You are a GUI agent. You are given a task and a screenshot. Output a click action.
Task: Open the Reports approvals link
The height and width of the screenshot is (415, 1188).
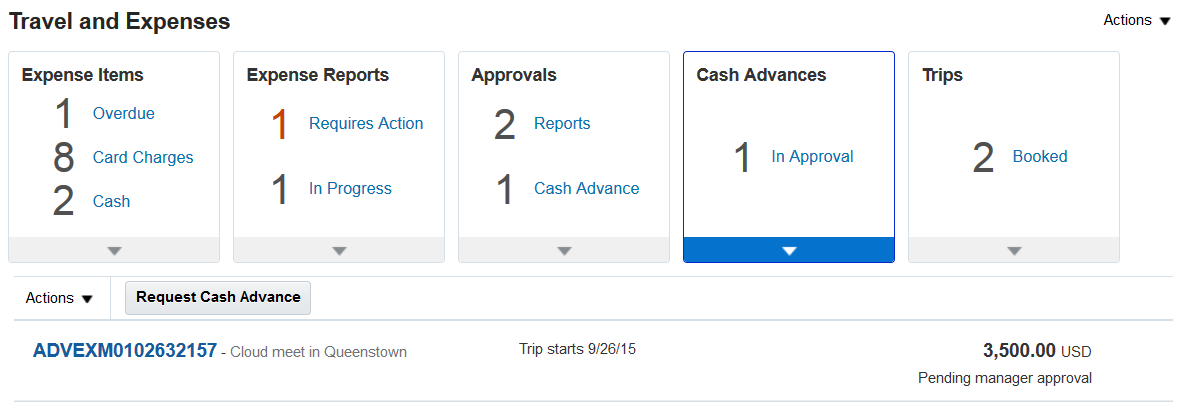pos(562,123)
